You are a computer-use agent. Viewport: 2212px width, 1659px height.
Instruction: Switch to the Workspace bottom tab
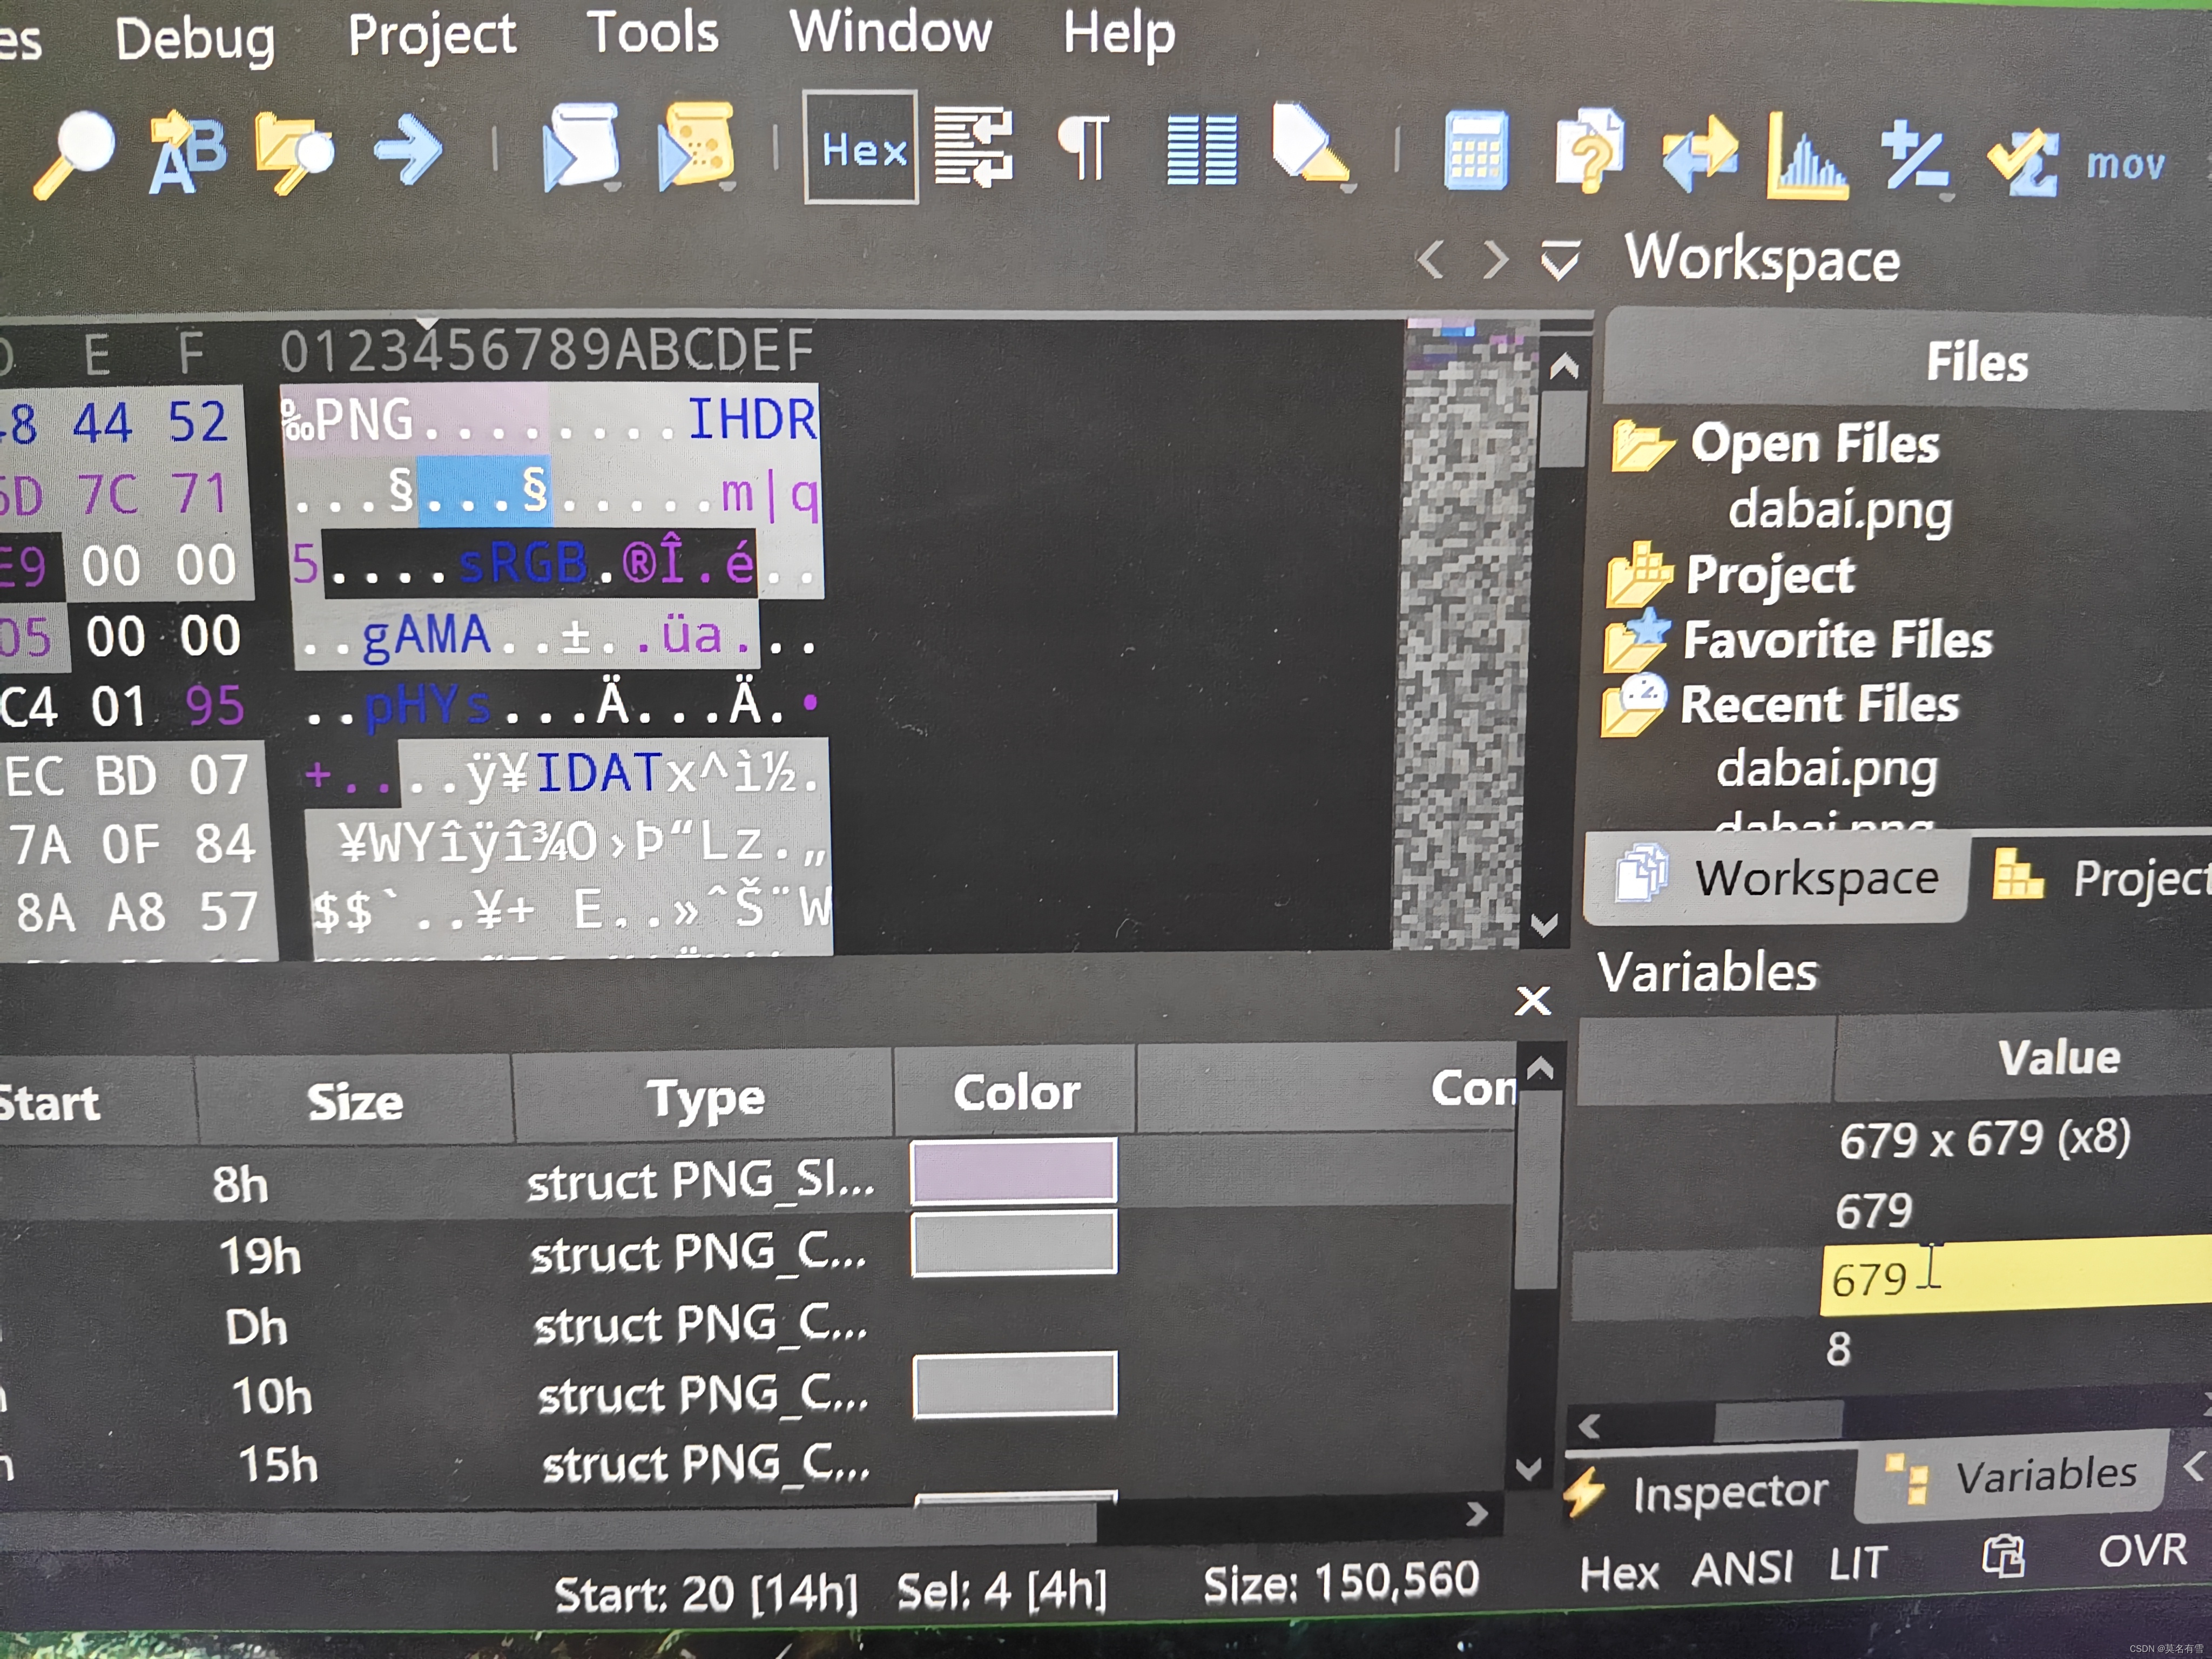point(1776,878)
